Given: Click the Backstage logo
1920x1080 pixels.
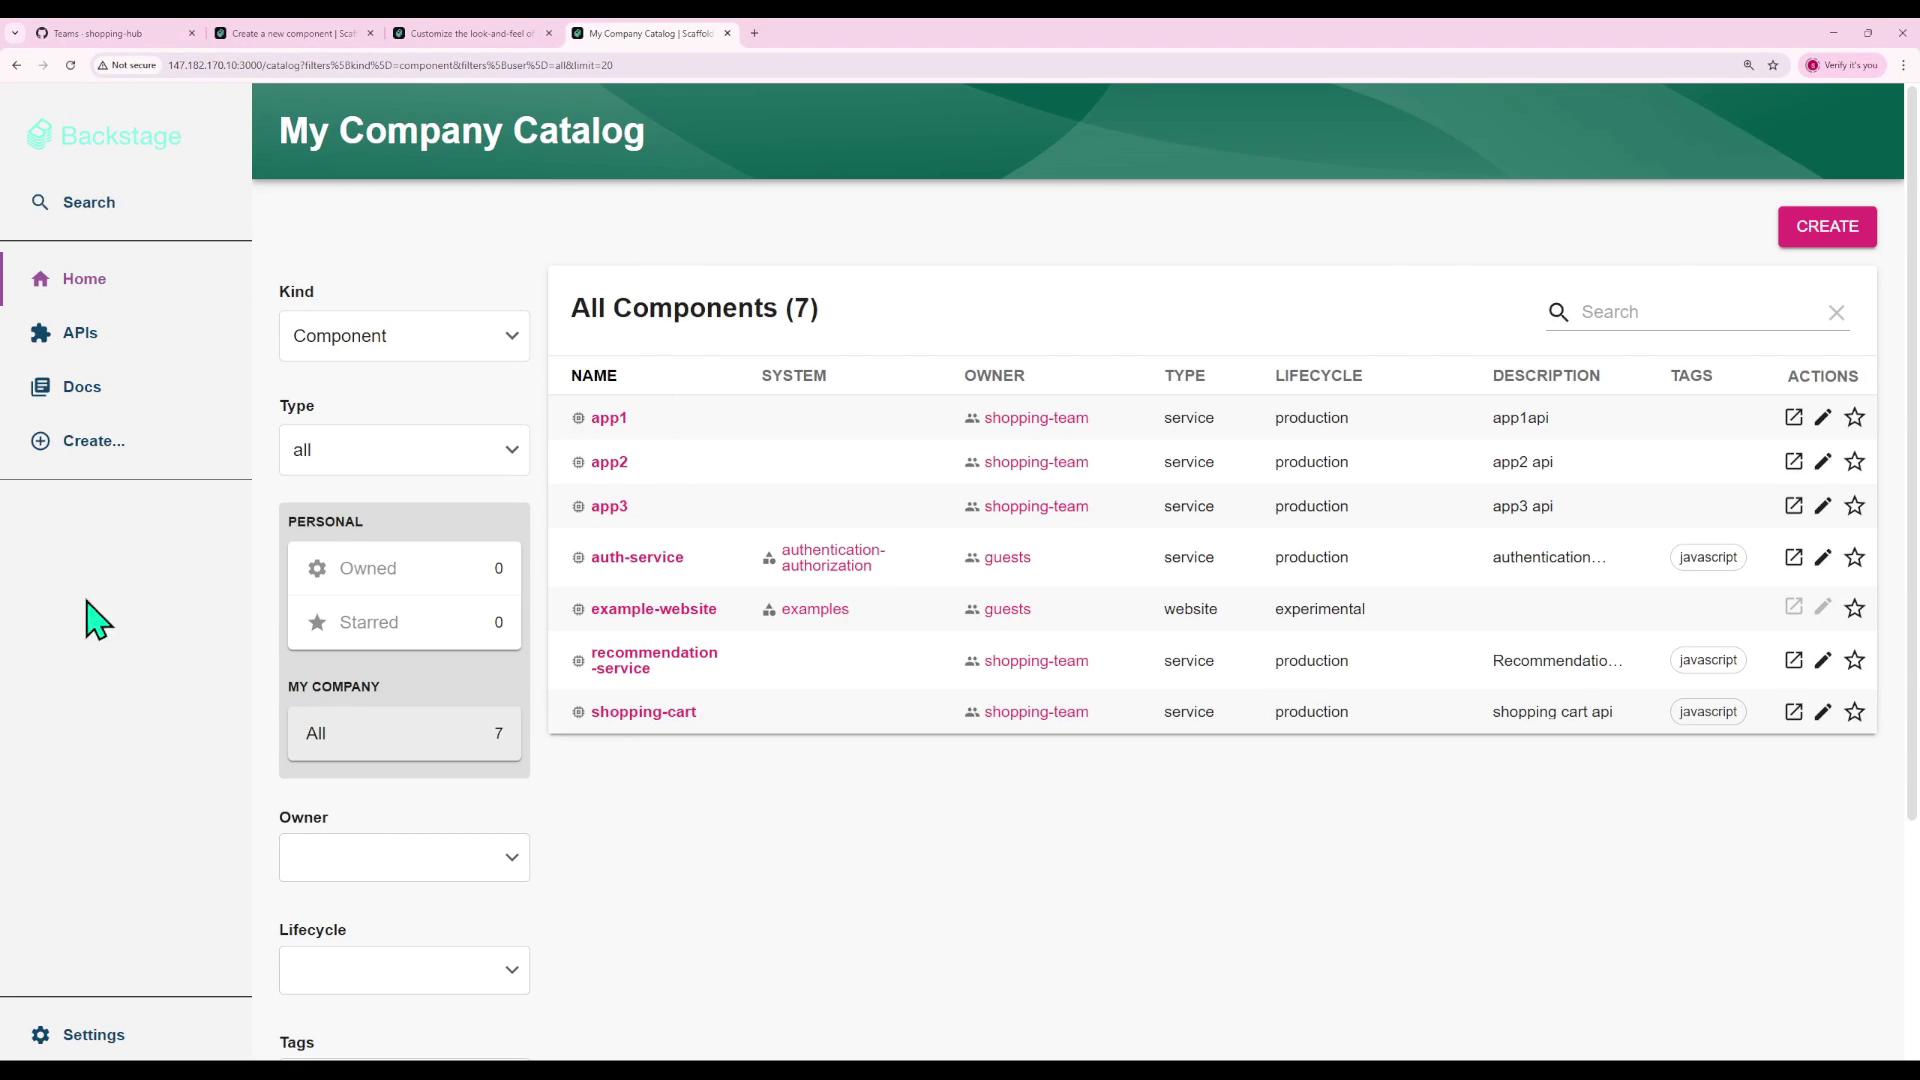Looking at the screenshot, I should click(104, 135).
